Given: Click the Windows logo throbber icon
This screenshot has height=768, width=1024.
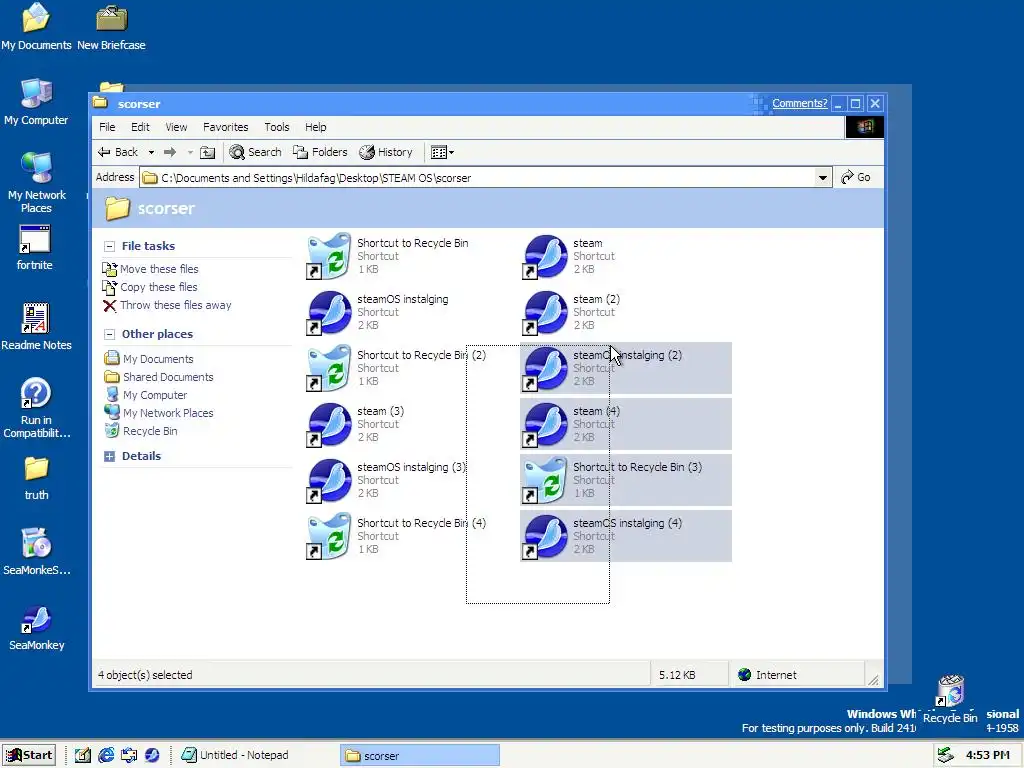Looking at the screenshot, I should tap(865, 127).
